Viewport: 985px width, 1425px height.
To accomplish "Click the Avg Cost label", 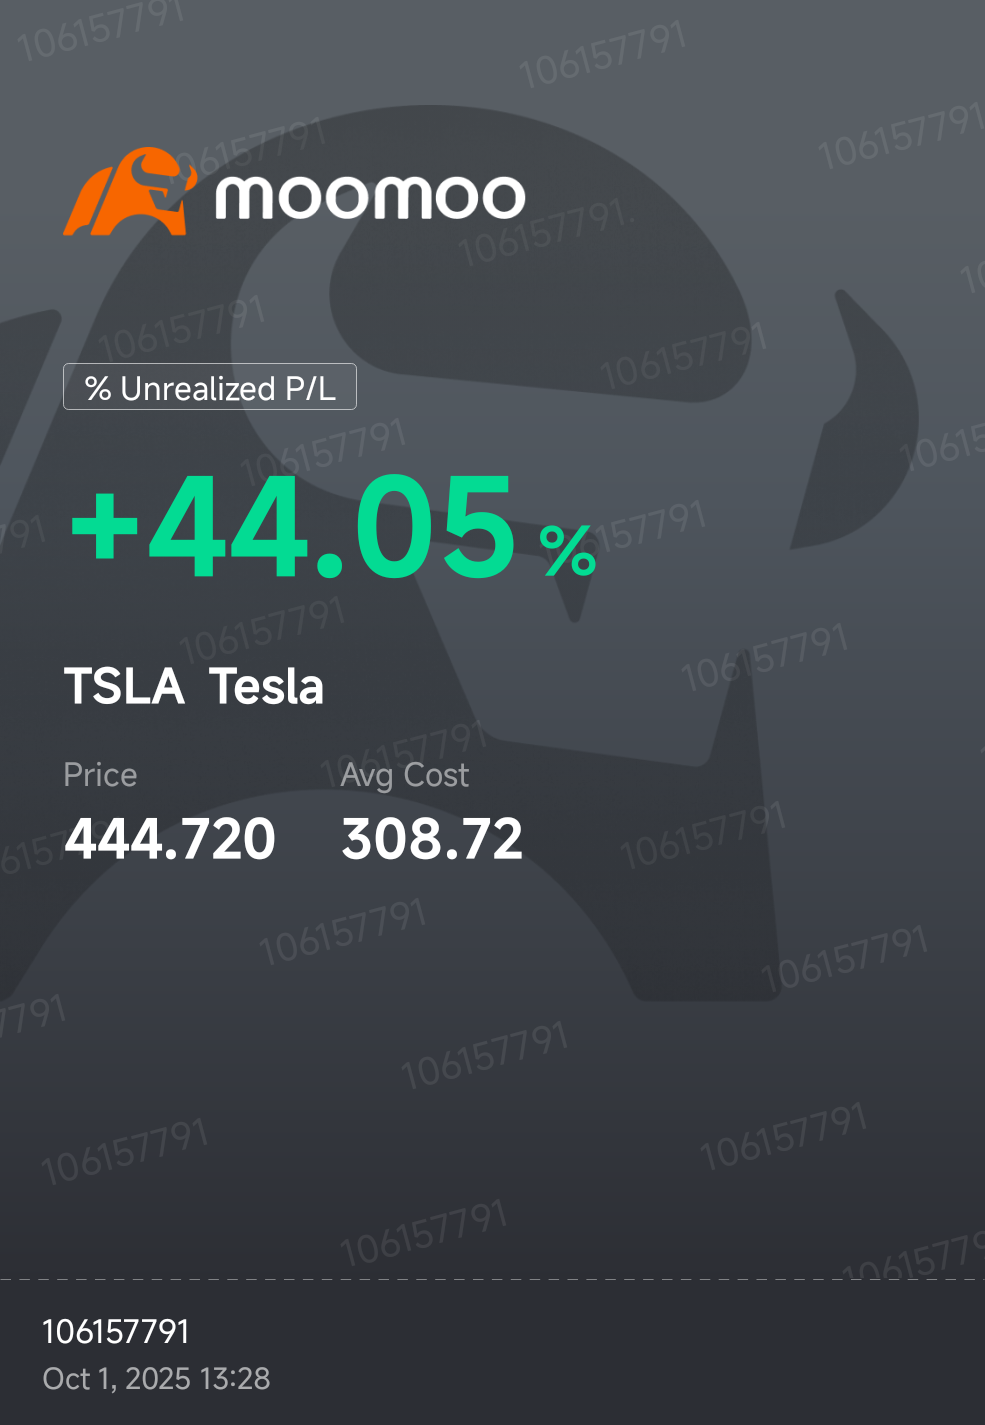I will coord(404,775).
